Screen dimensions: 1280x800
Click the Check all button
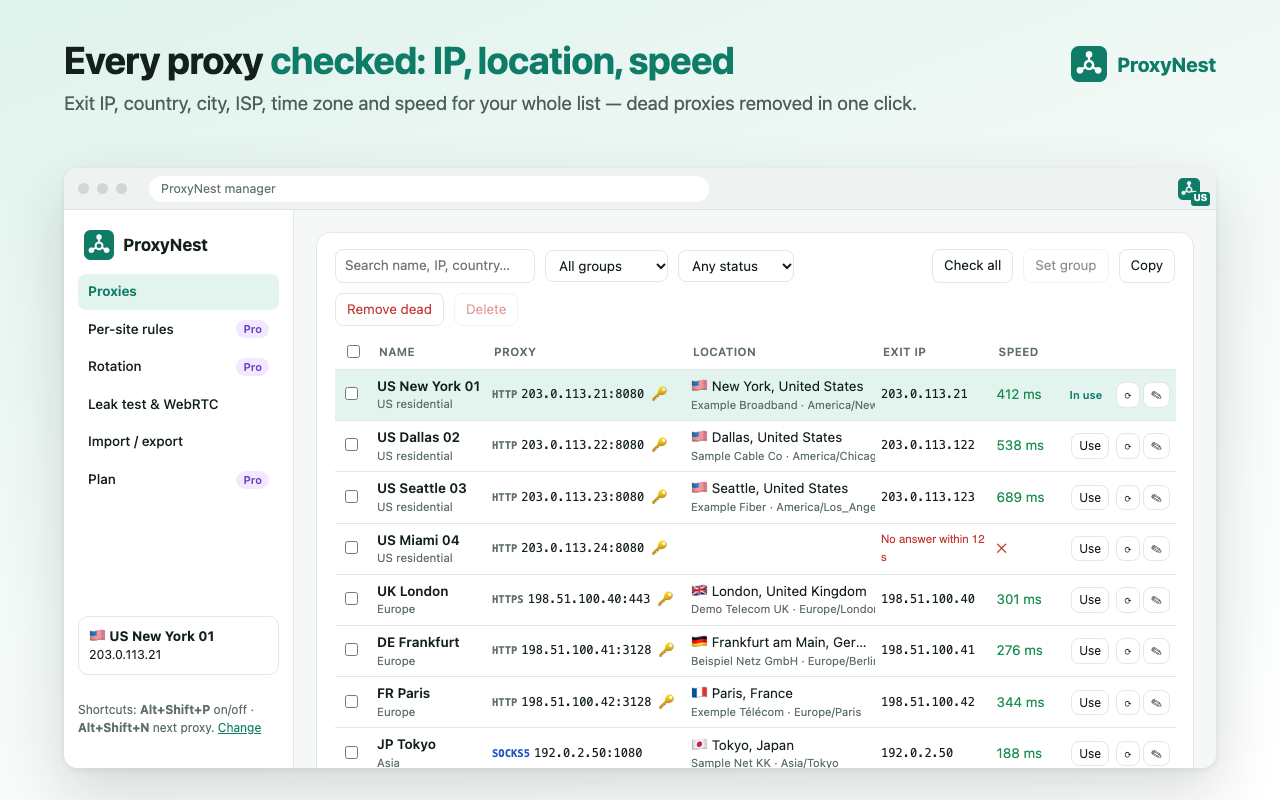point(972,266)
